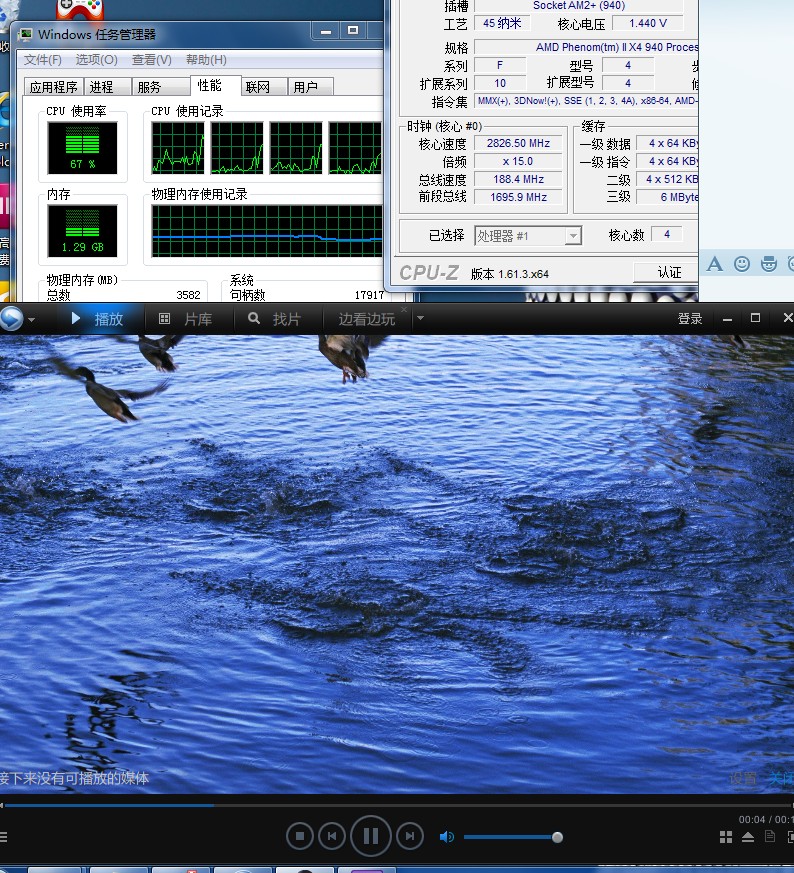
Task: Adjust the volume slider handle
Action: coord(557,837)
